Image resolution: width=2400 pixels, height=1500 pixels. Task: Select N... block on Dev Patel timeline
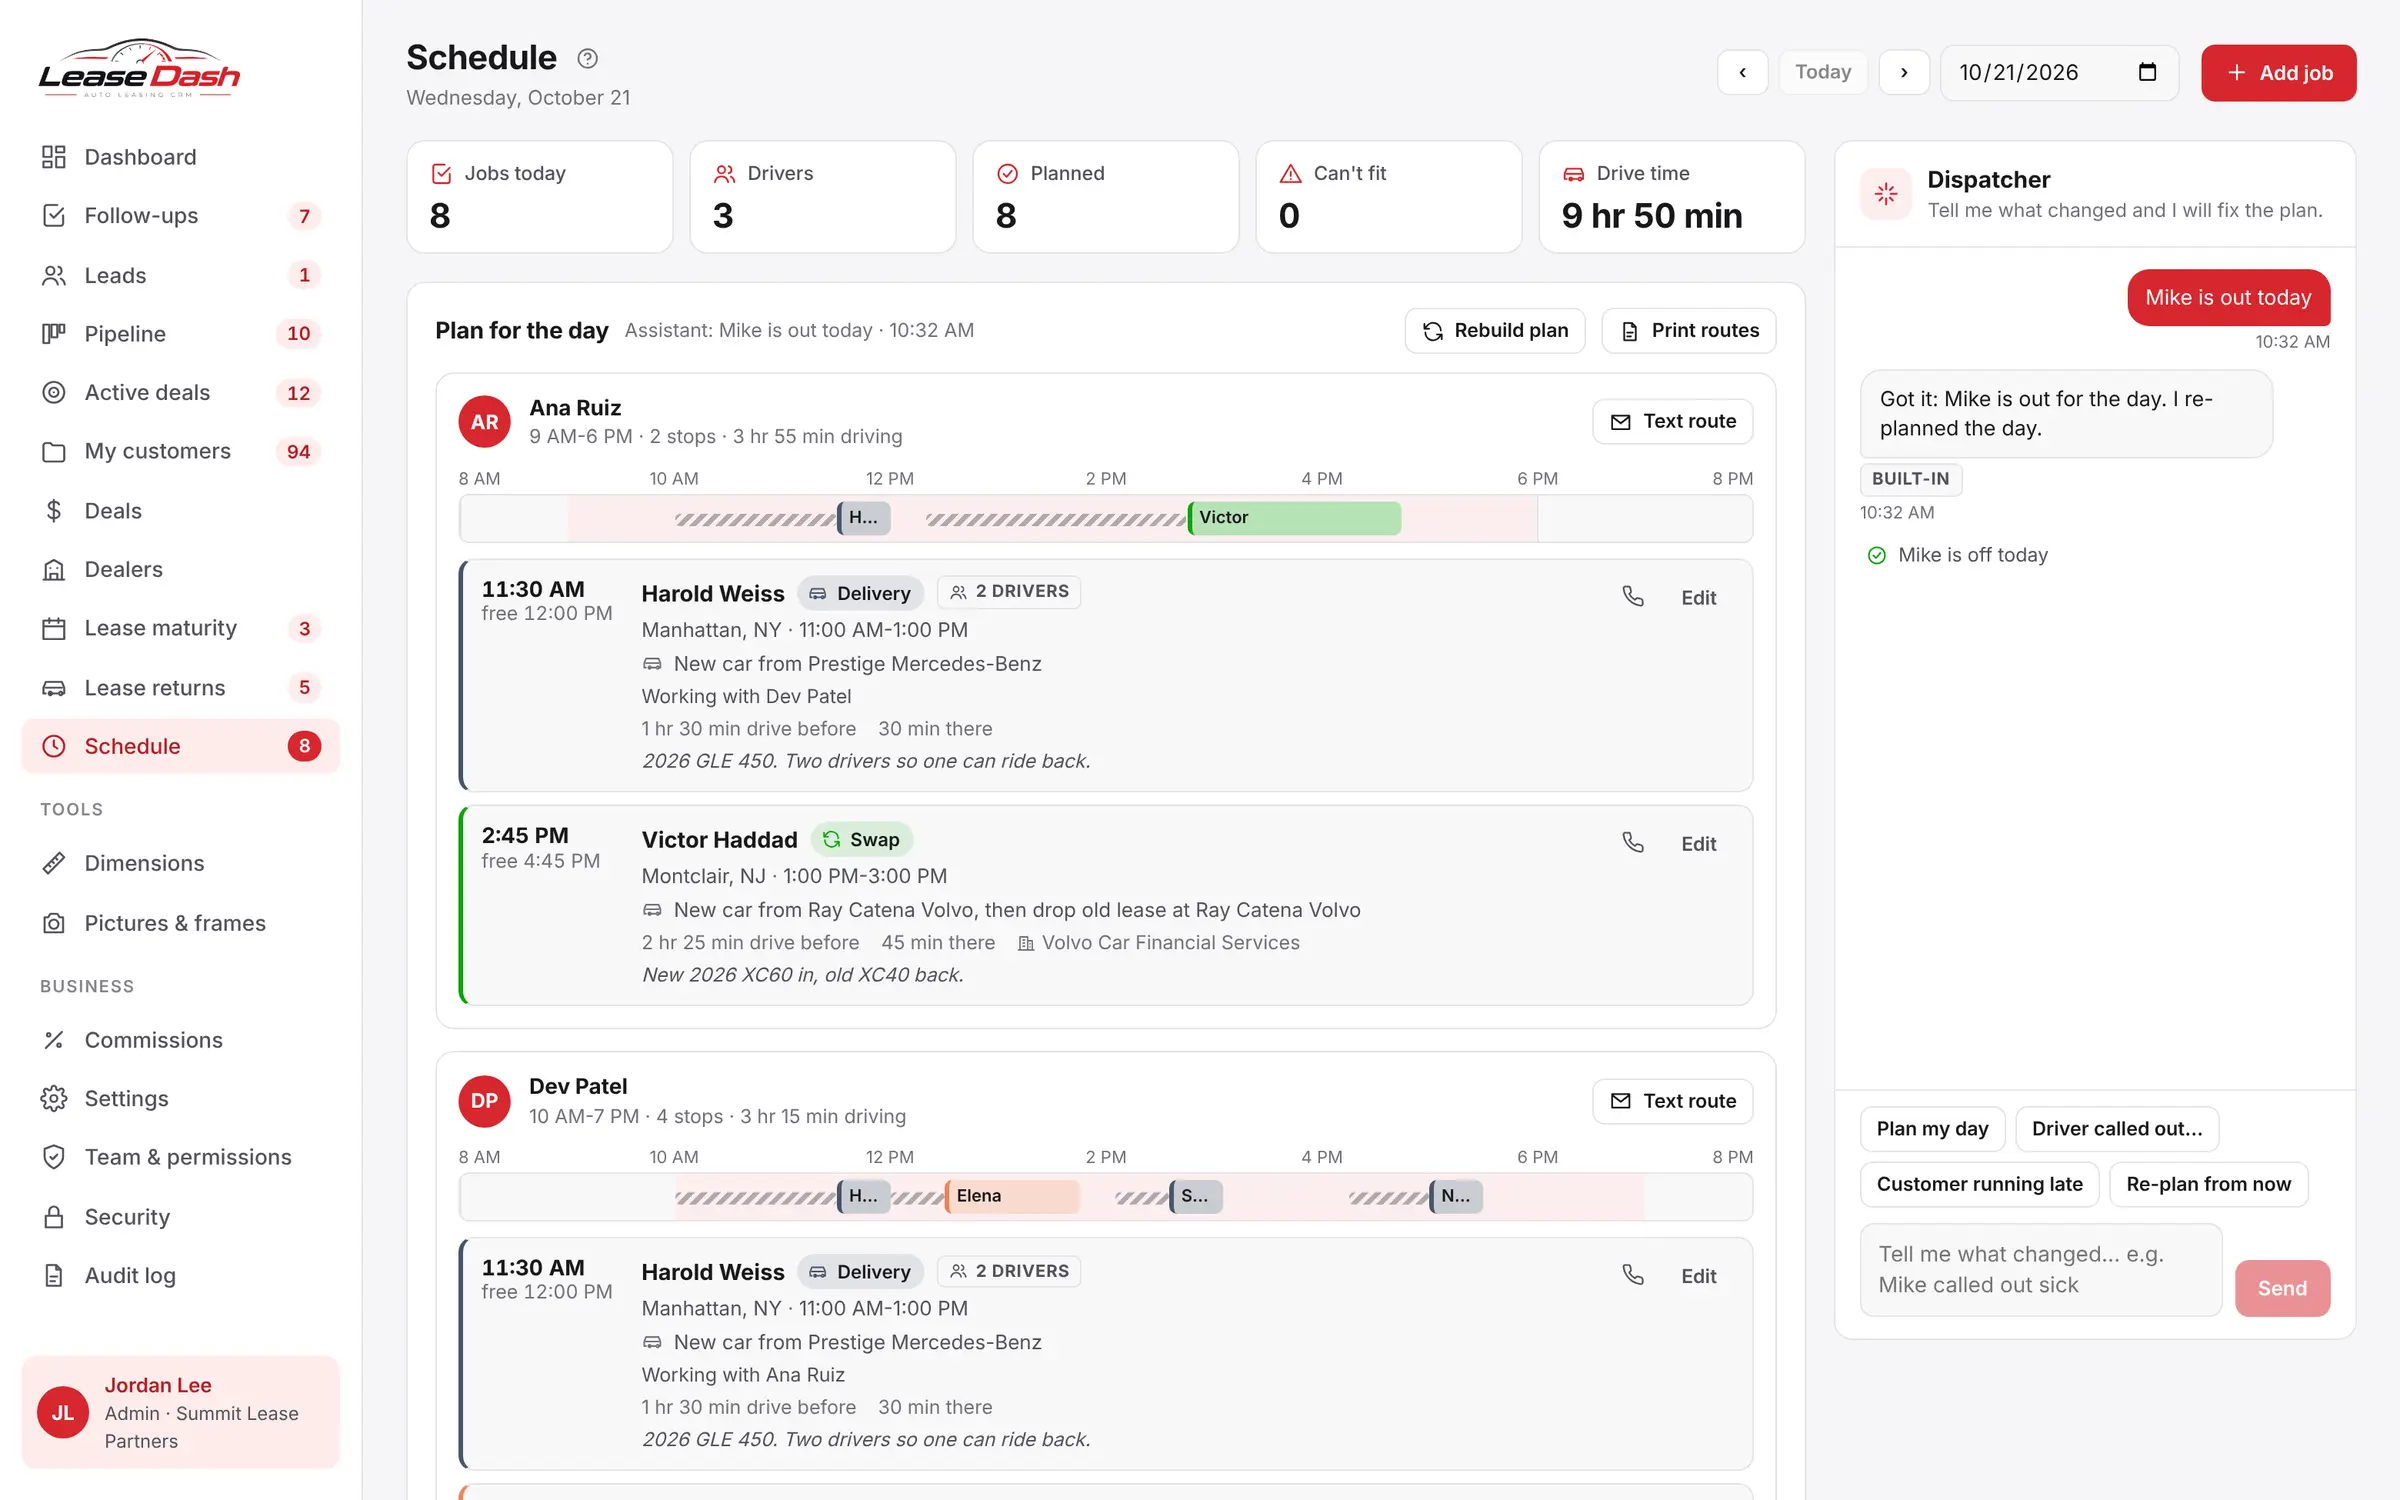[x=1456, y=1196]
